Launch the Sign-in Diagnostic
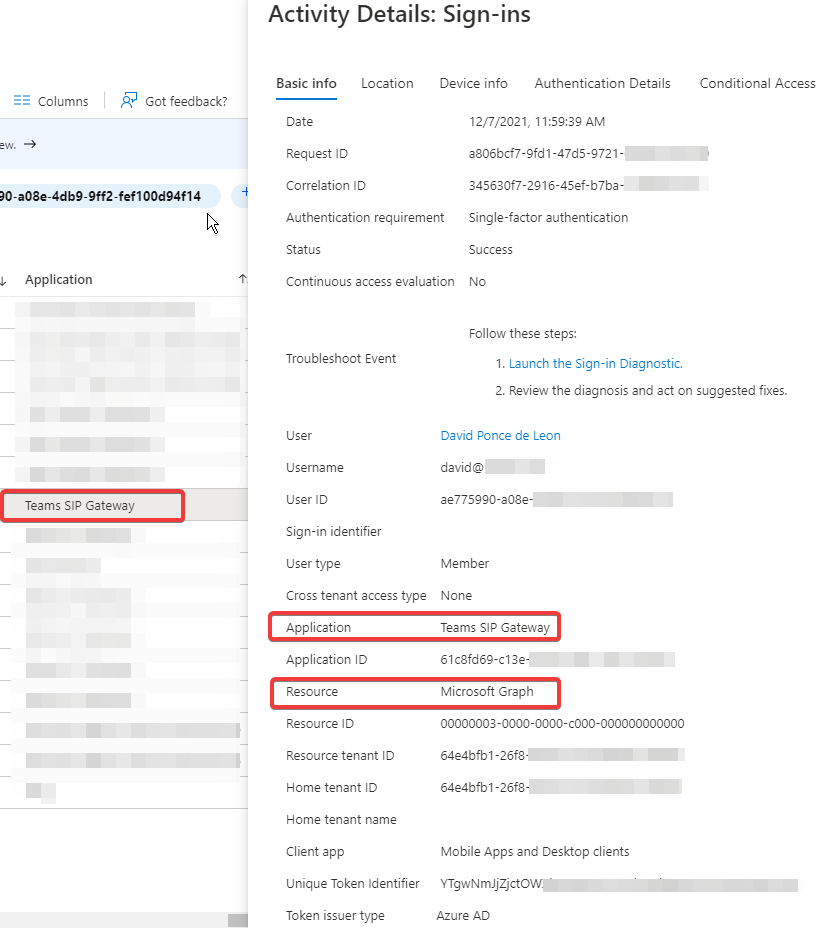 click(x=594, y=363)
